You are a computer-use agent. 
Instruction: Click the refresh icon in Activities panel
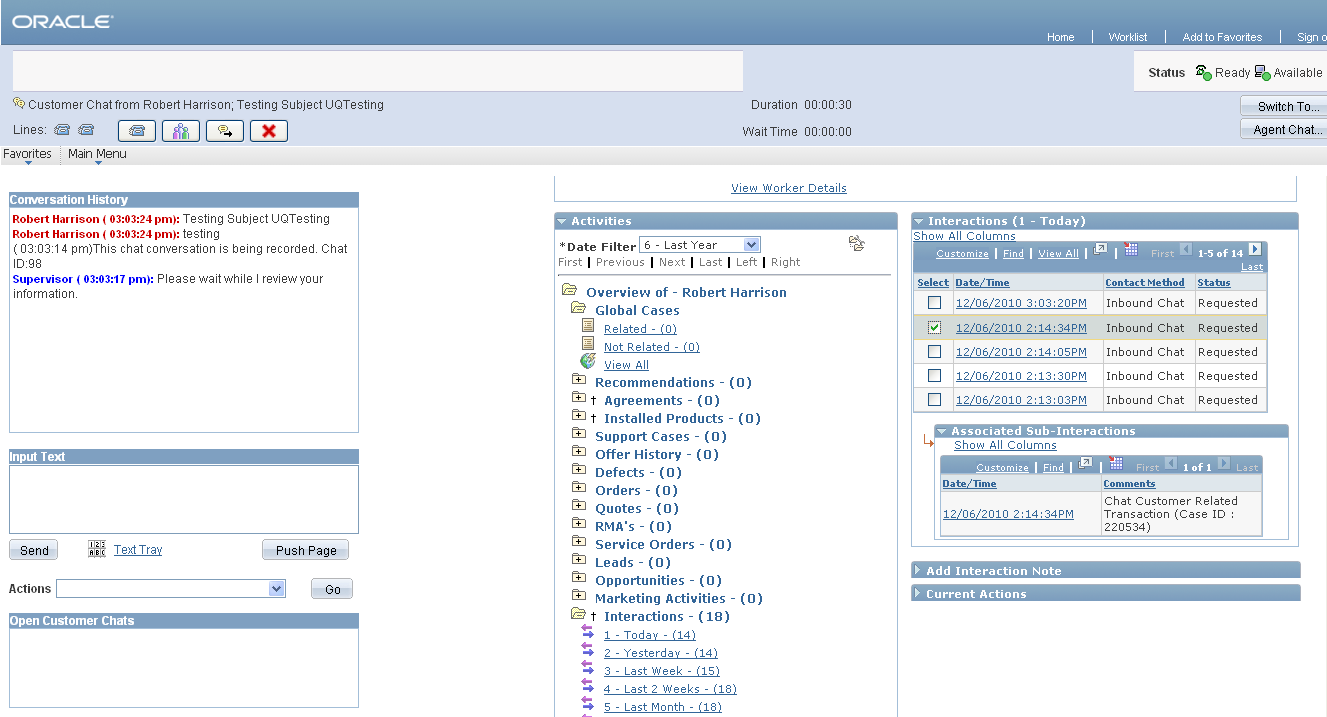[856, 243]
